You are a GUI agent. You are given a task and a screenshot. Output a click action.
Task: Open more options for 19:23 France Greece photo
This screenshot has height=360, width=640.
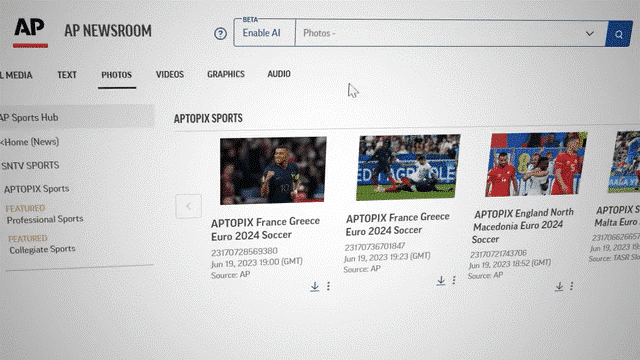click(x=454, y=280)
